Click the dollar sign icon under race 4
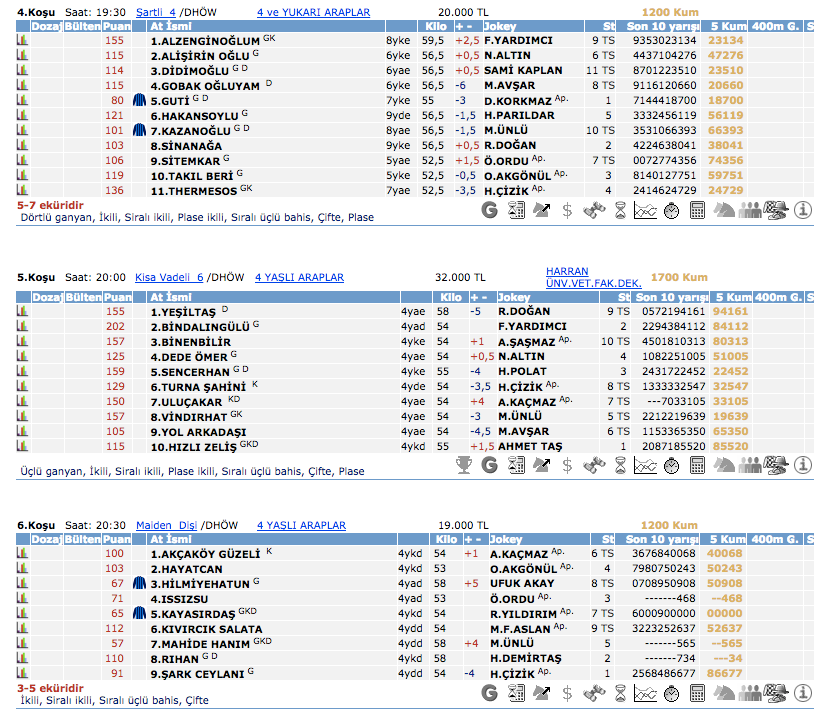Screen dimensions: 834x723 pyautogui.click(x=568, y=210)
